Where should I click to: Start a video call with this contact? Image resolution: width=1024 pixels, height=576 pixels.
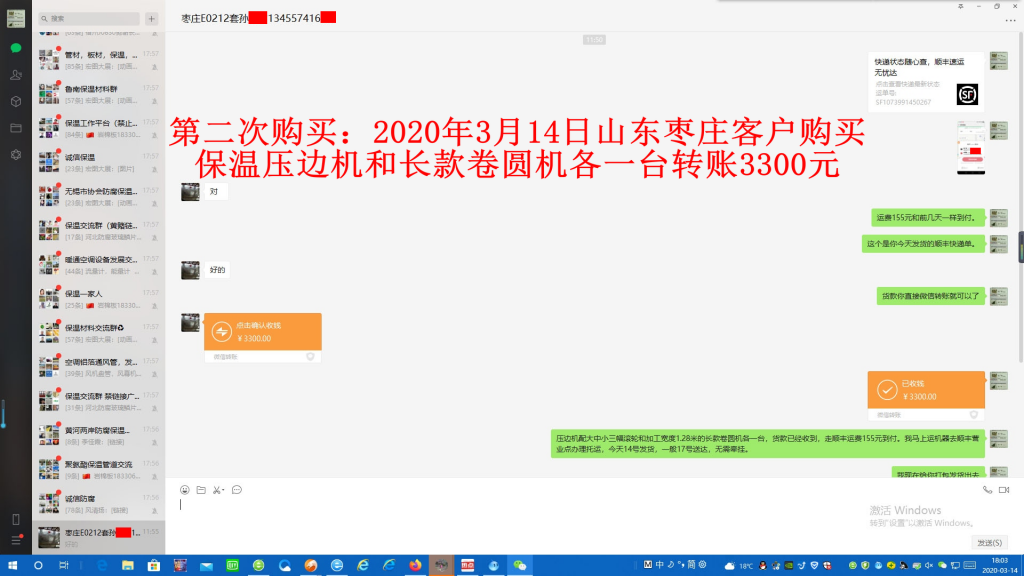[x=1004, y=489]
